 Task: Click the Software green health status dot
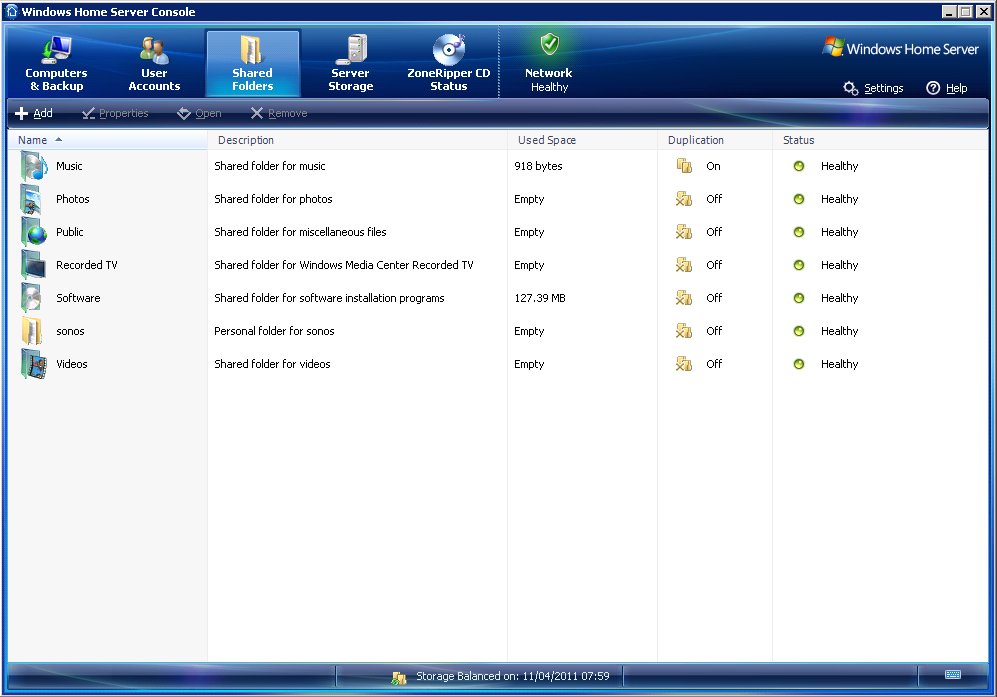click(799, 298)
